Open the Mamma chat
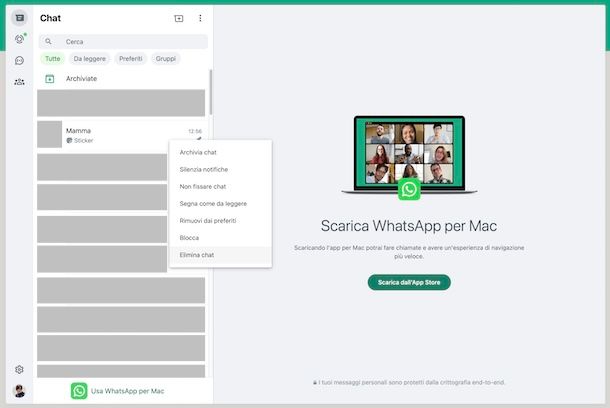Image resolution: width=610 pixels, height=408 pixels. tap(121, 135)
